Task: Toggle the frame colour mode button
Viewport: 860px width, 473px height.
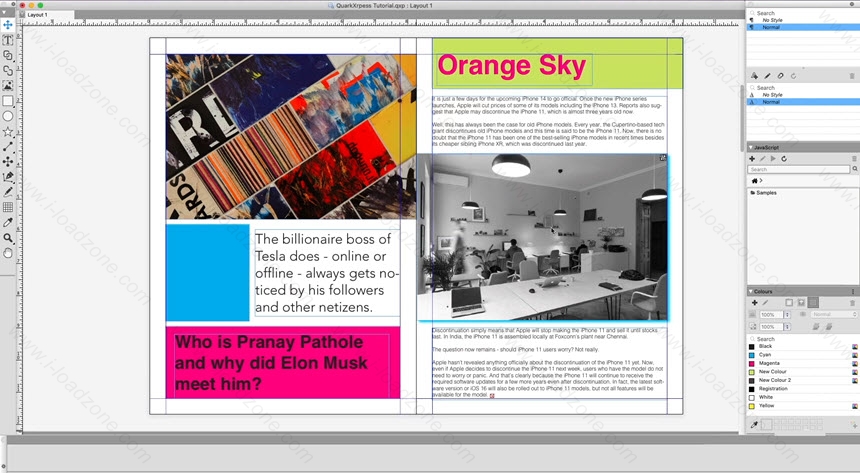Action: [x=789, y=302]
